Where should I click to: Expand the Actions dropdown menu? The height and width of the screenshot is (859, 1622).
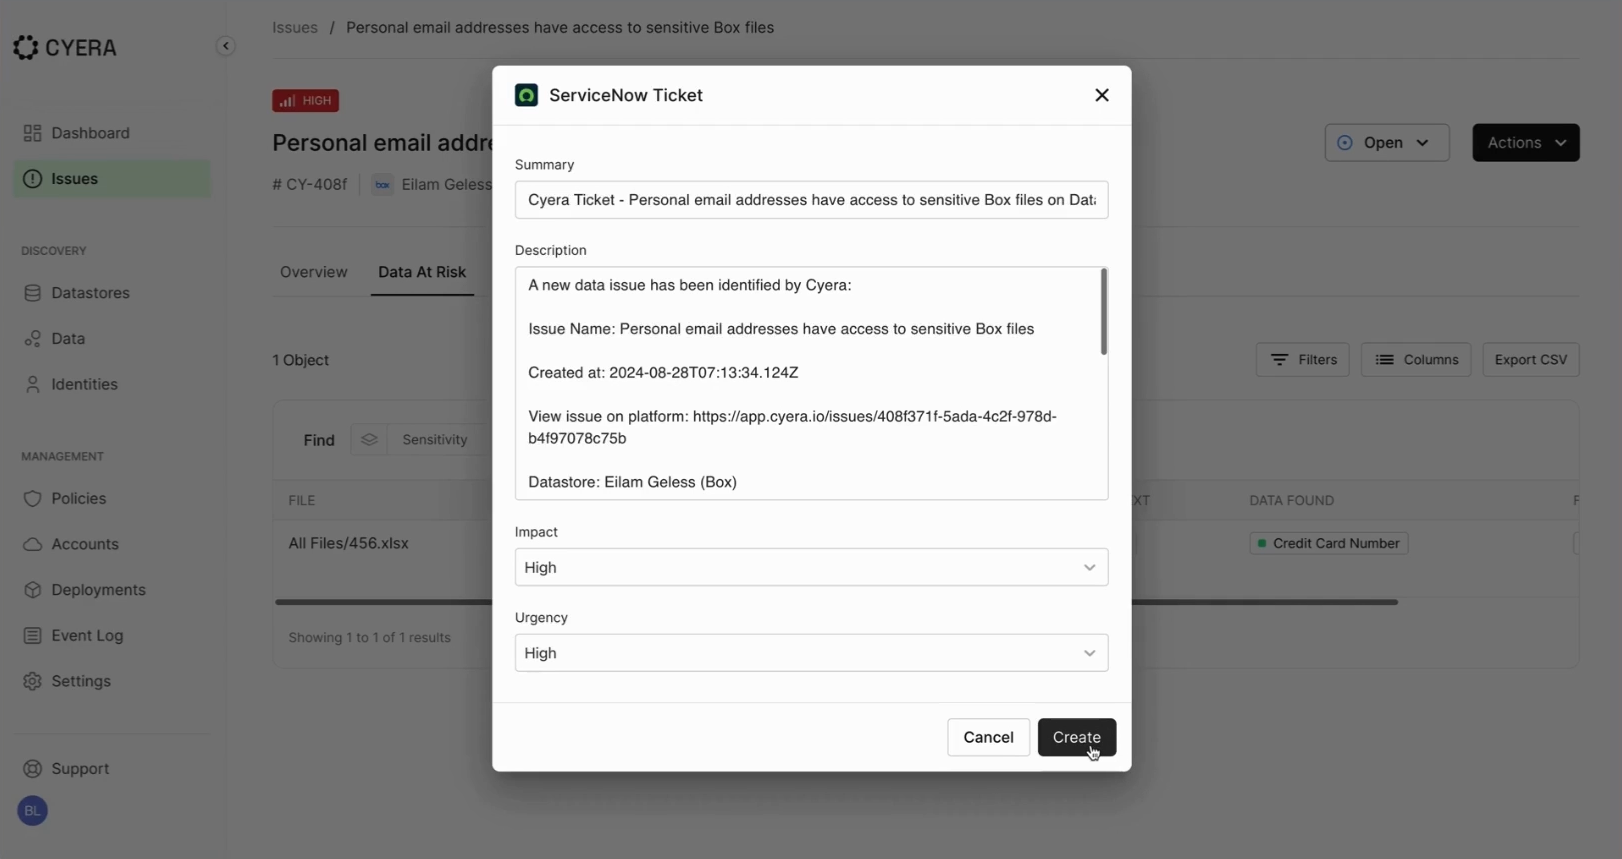pos(1526,143)
